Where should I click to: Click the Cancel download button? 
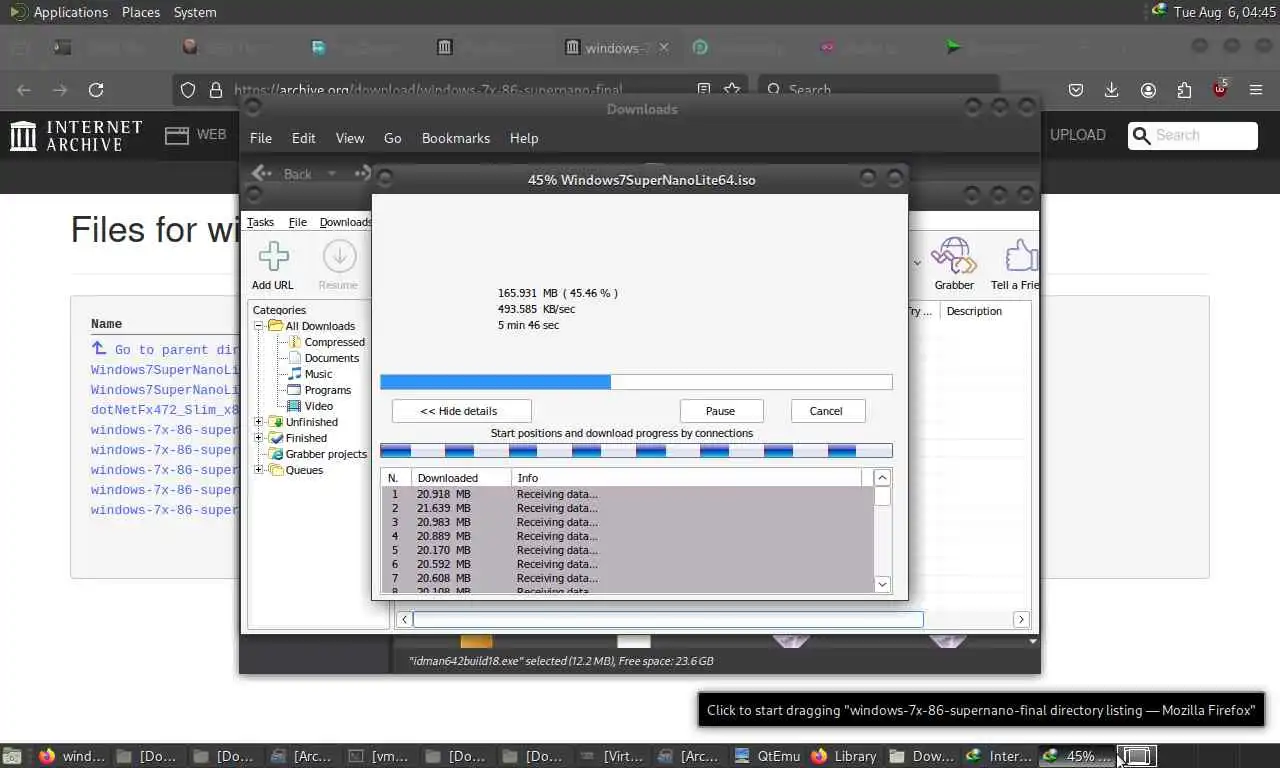tap(826, 411)
